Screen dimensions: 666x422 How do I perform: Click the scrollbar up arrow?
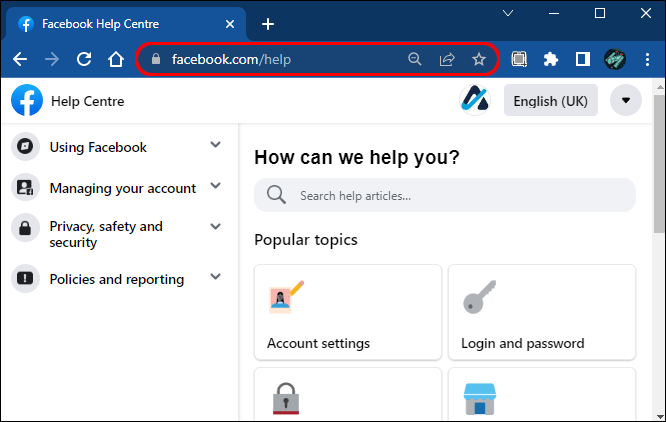pos(660,87)
